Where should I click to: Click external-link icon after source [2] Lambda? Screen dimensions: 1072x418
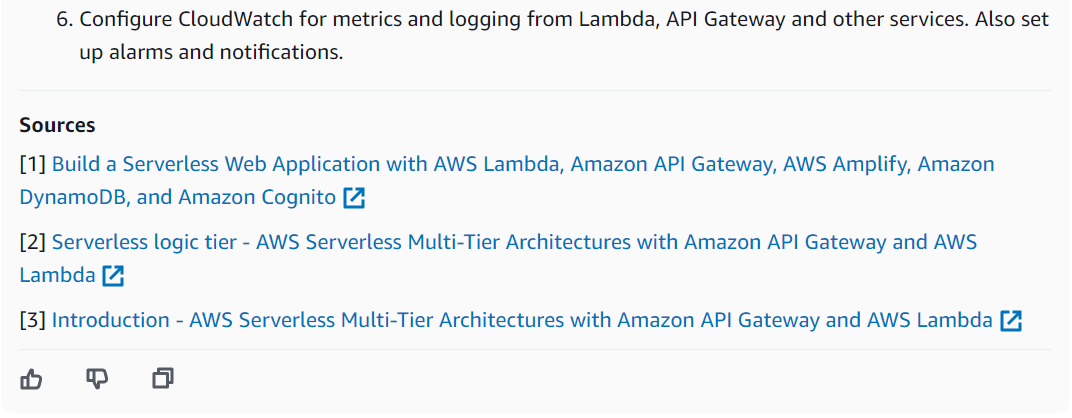114,276
